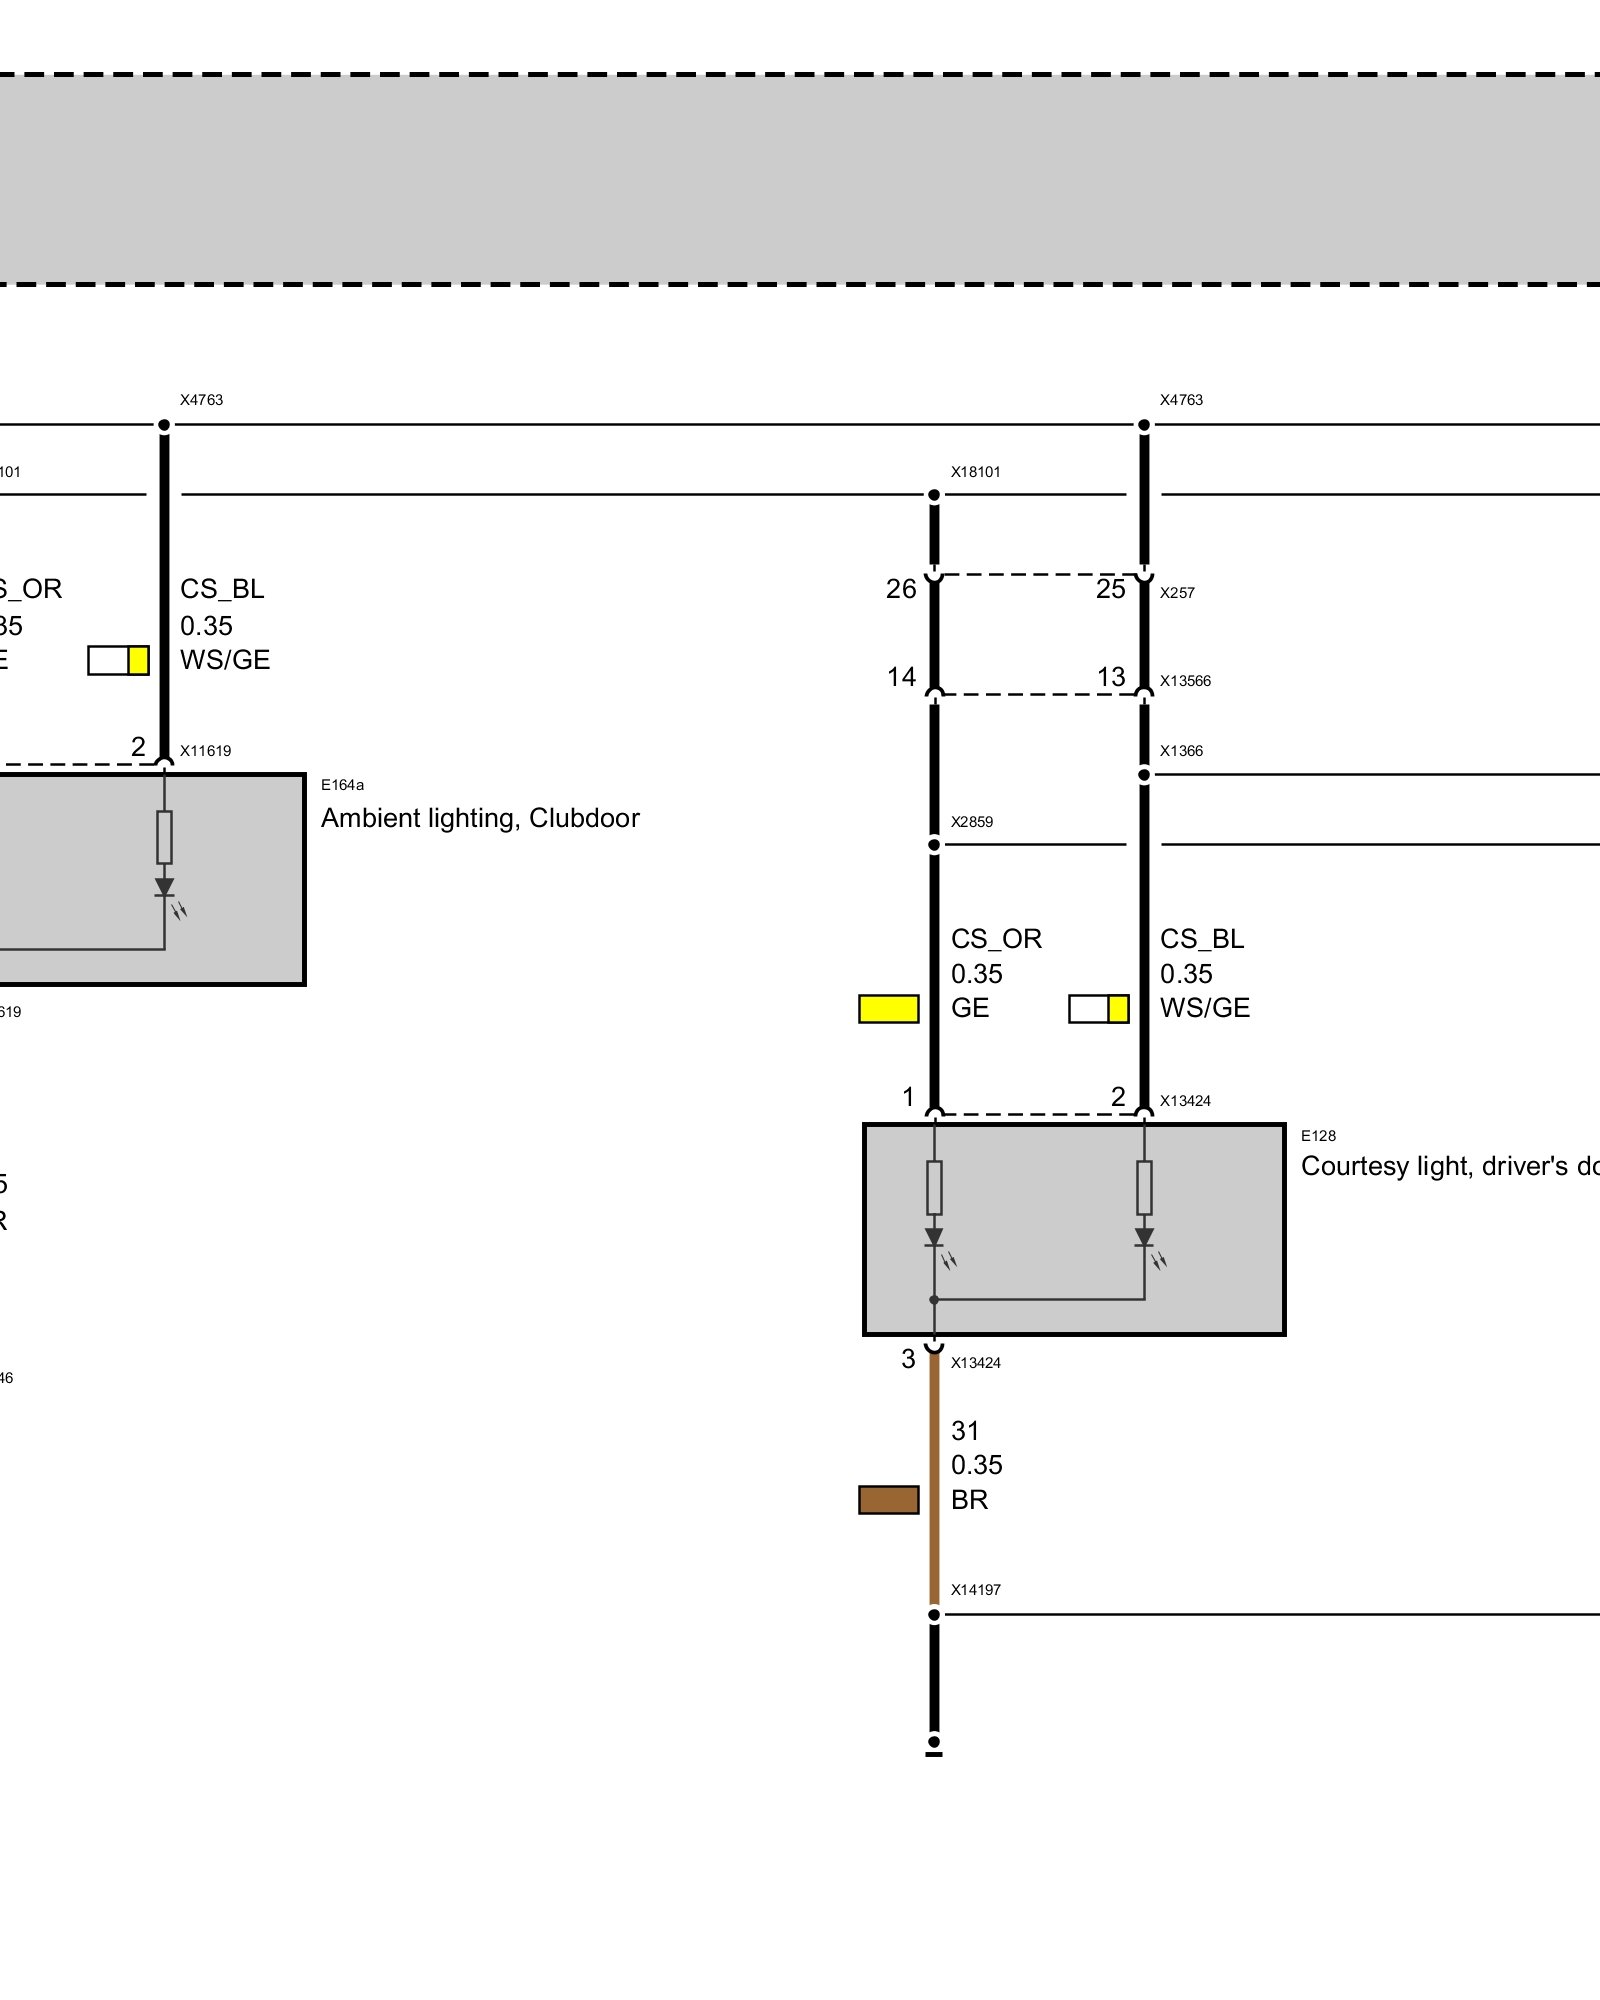This screenshot has width=1600, height=2000.
Task: Select white/yellow swatch beside Clubdoor CS_BL wire
Action: tap(119, 660)
